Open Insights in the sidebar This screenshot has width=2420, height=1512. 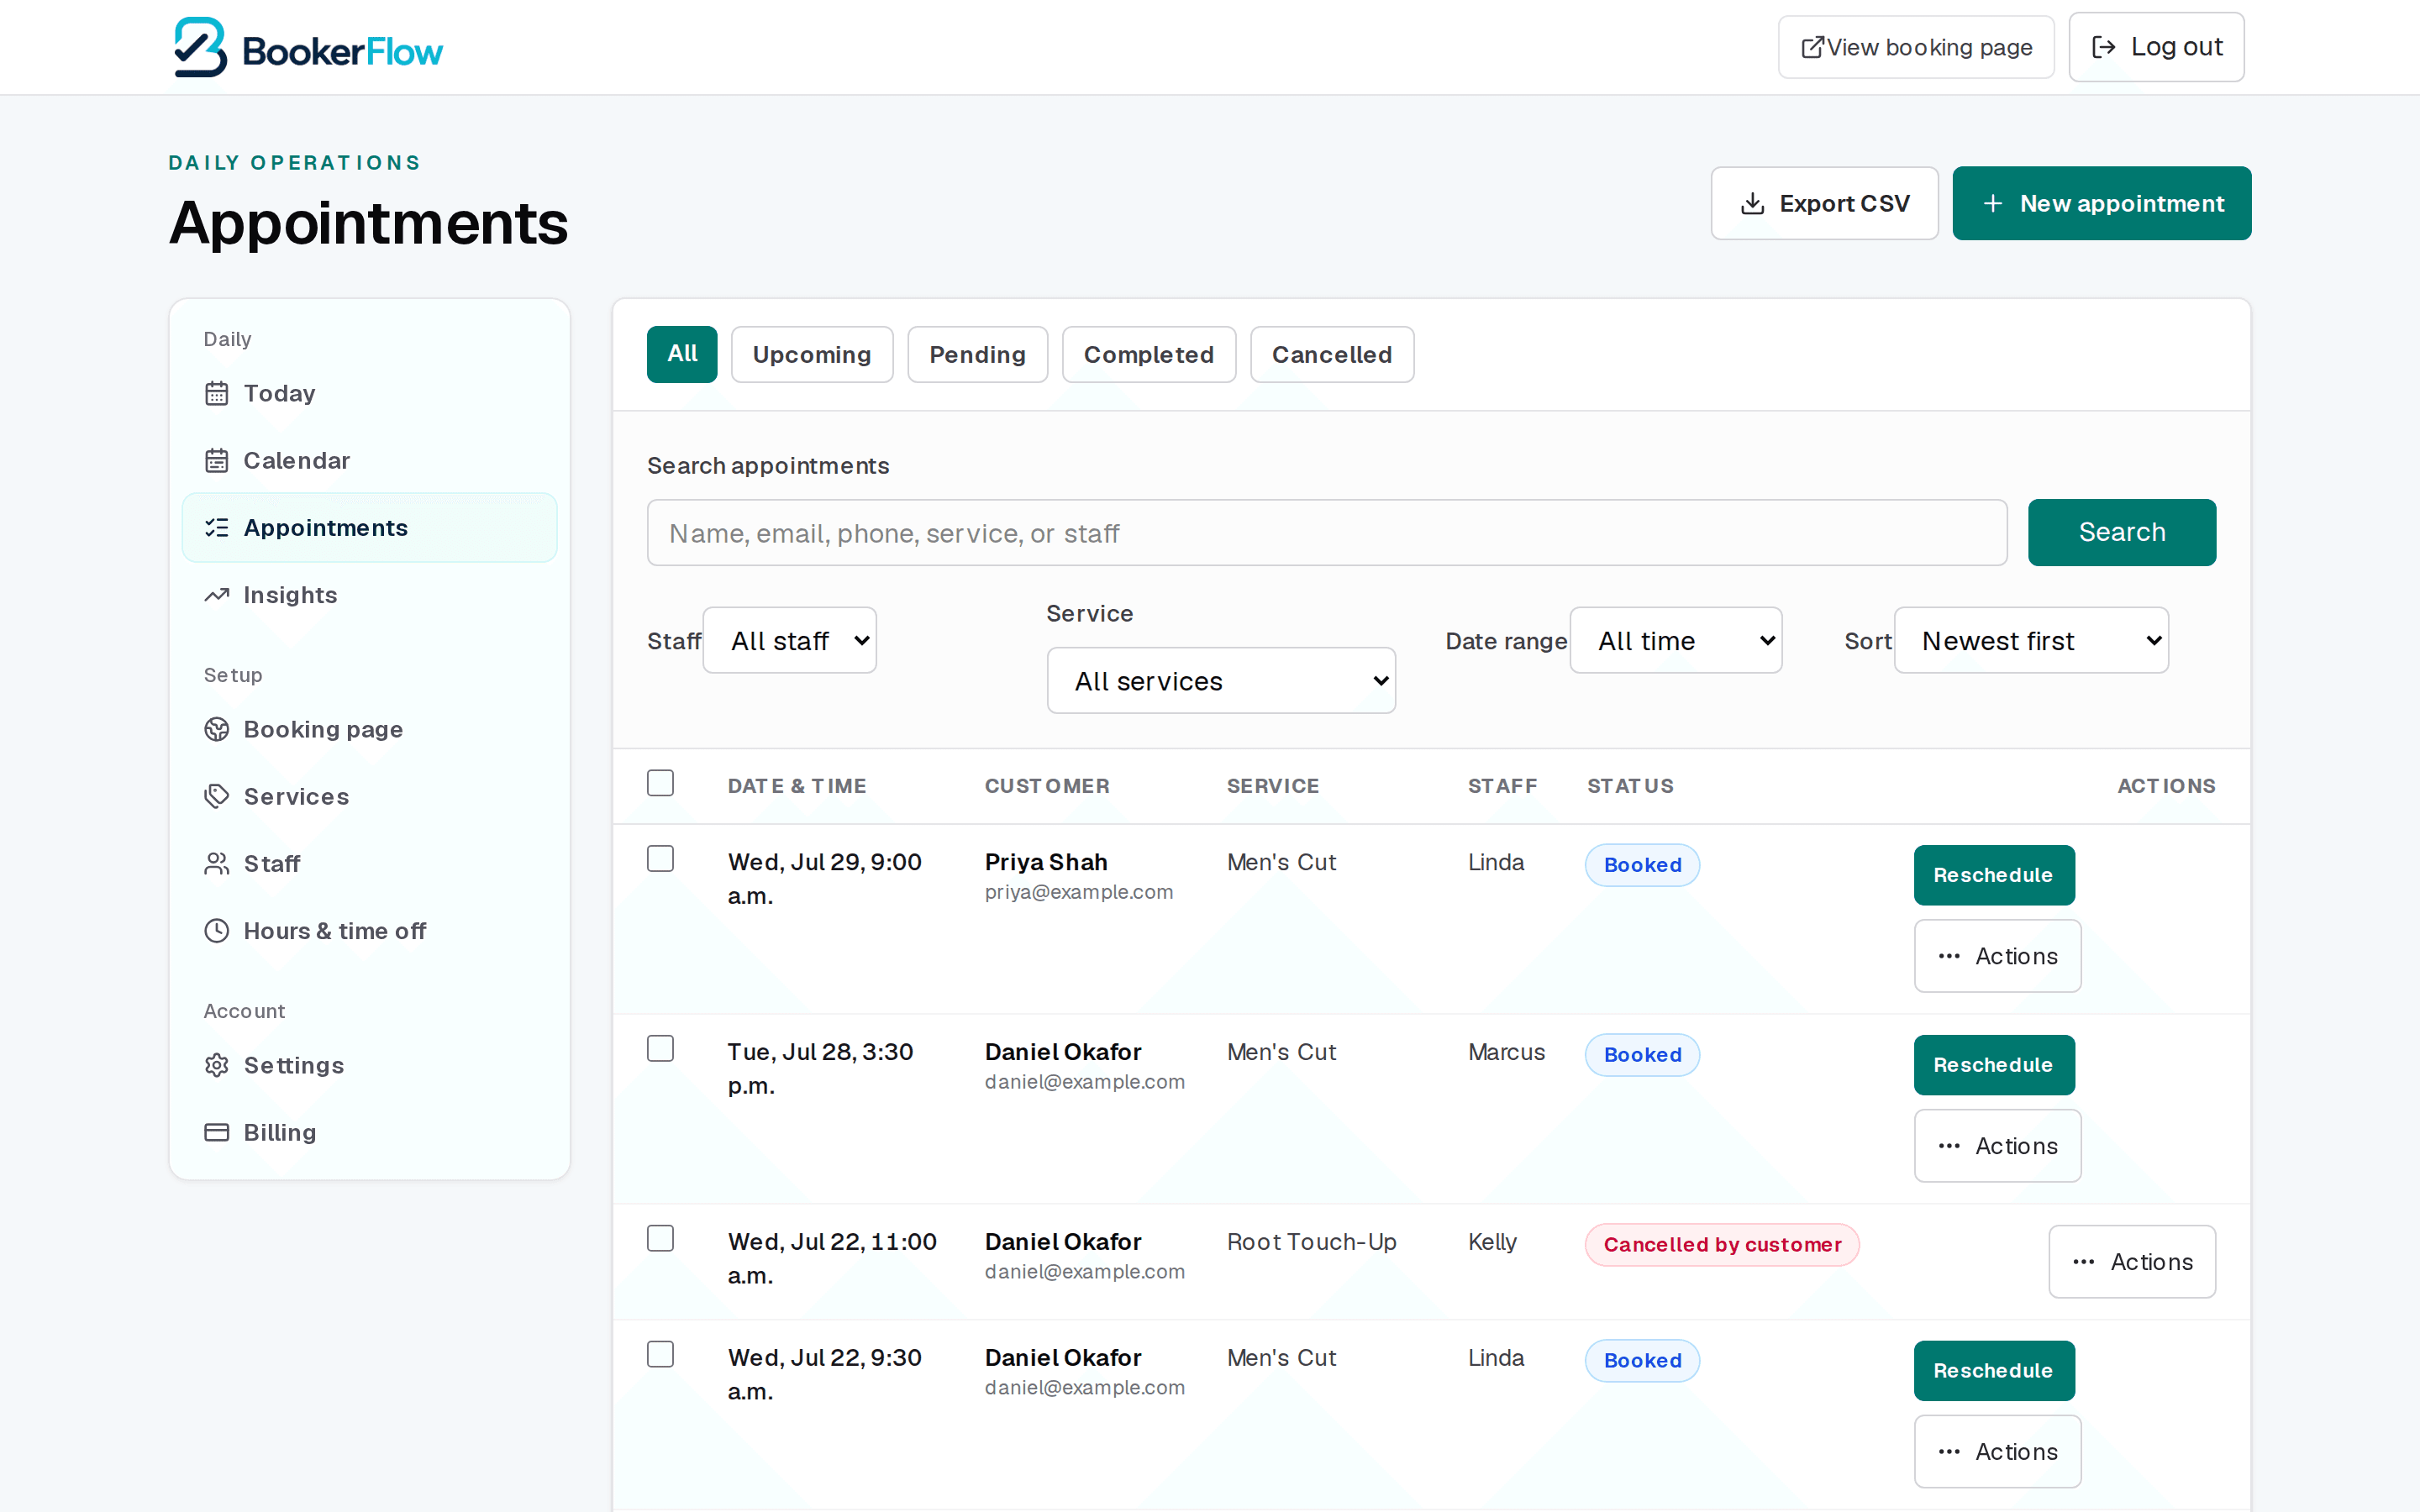[369, 595]
